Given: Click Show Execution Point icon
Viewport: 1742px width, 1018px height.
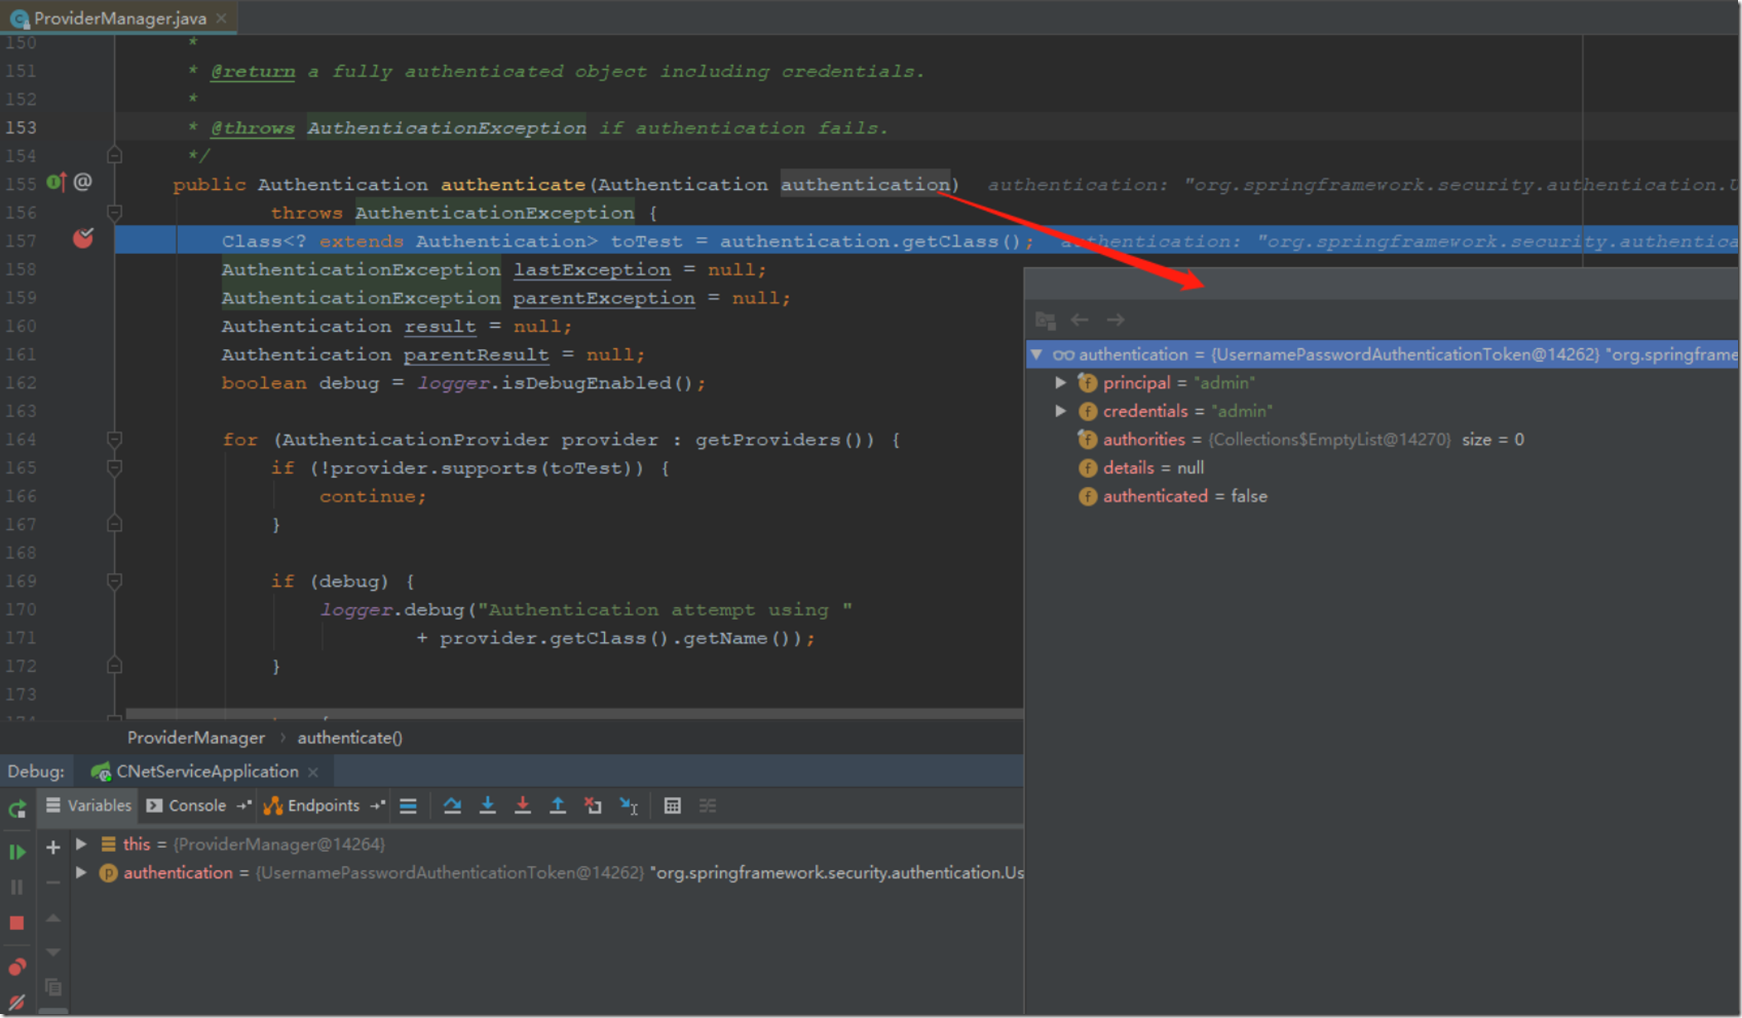Looking at the screenshot, I should click(x=408, y=806).
